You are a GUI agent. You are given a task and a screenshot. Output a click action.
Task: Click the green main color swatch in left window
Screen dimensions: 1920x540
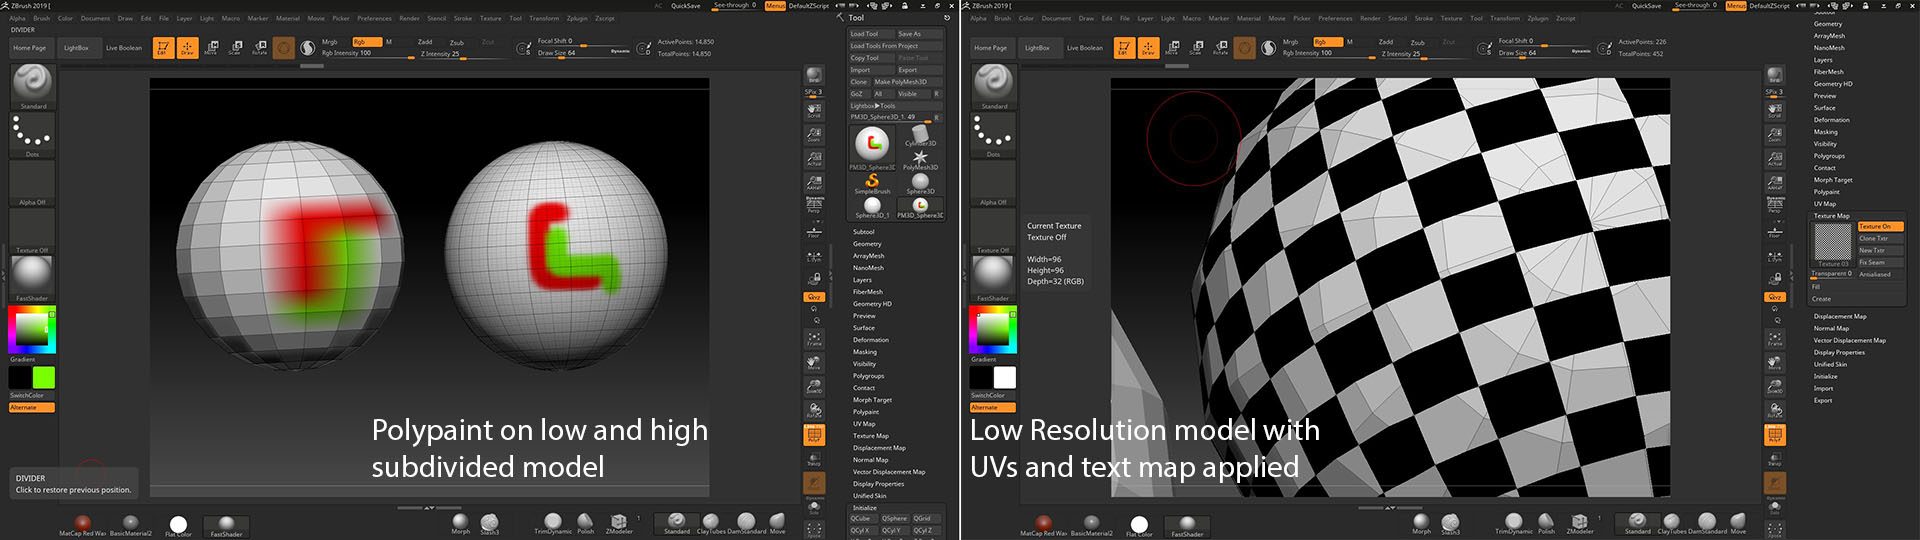click(43, 377)
